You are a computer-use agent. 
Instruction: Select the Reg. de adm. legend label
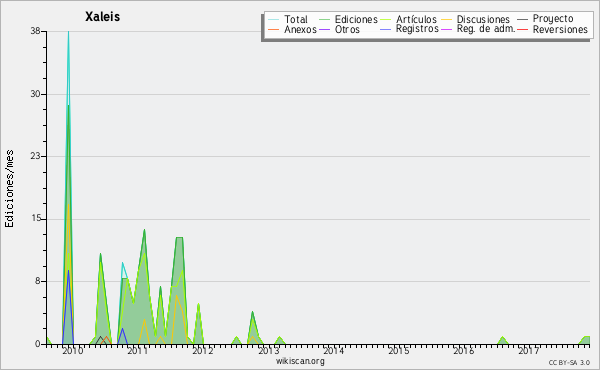pos(486,29)
